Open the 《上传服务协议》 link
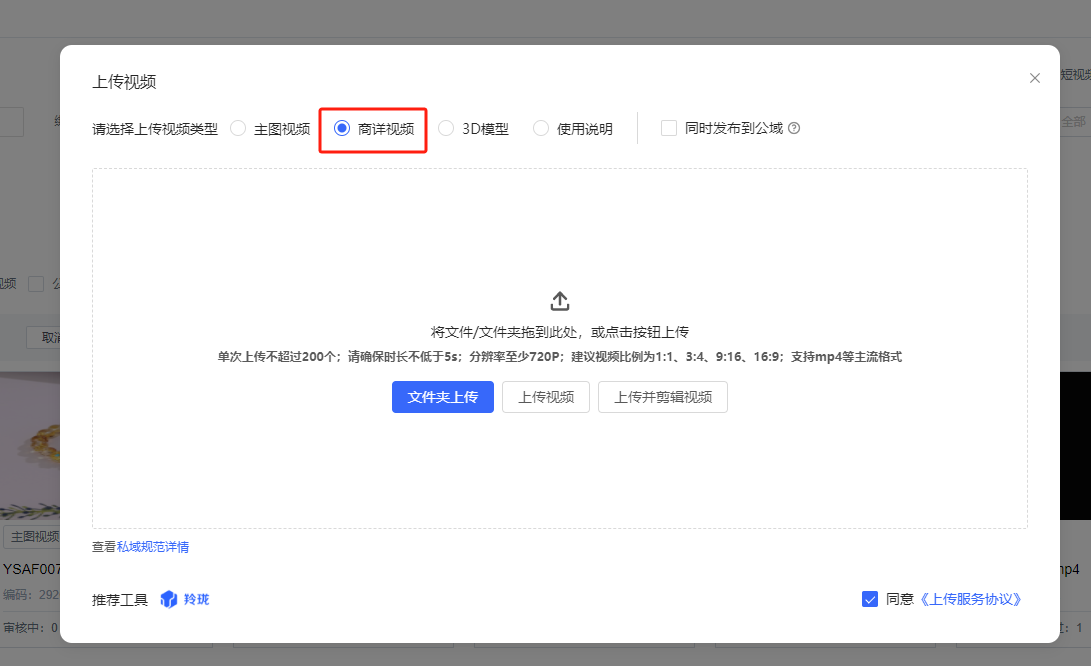This screenshot has height=666, width=1091. 970,599
